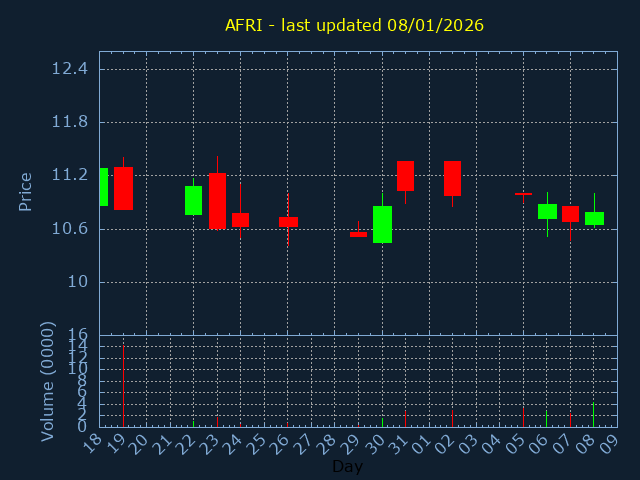Click the red candlestick on day 19
This screenshot has height=480, width=640.
point(123,188)
